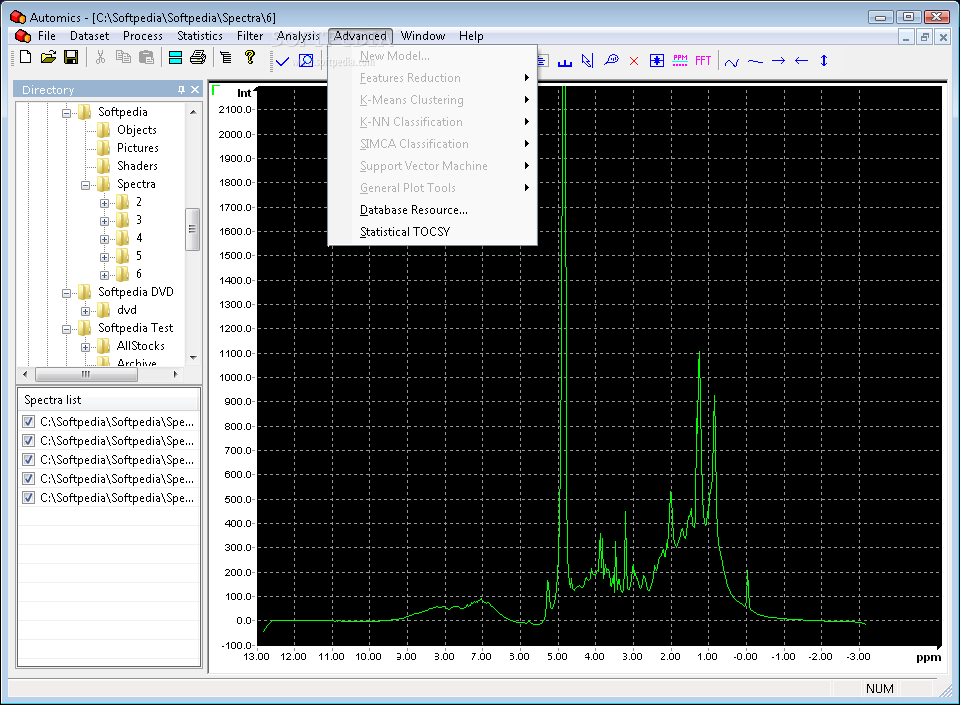This screenshot has width=960, height=705.
Task: Select the Pictures folder
Action: pos(138,148)
